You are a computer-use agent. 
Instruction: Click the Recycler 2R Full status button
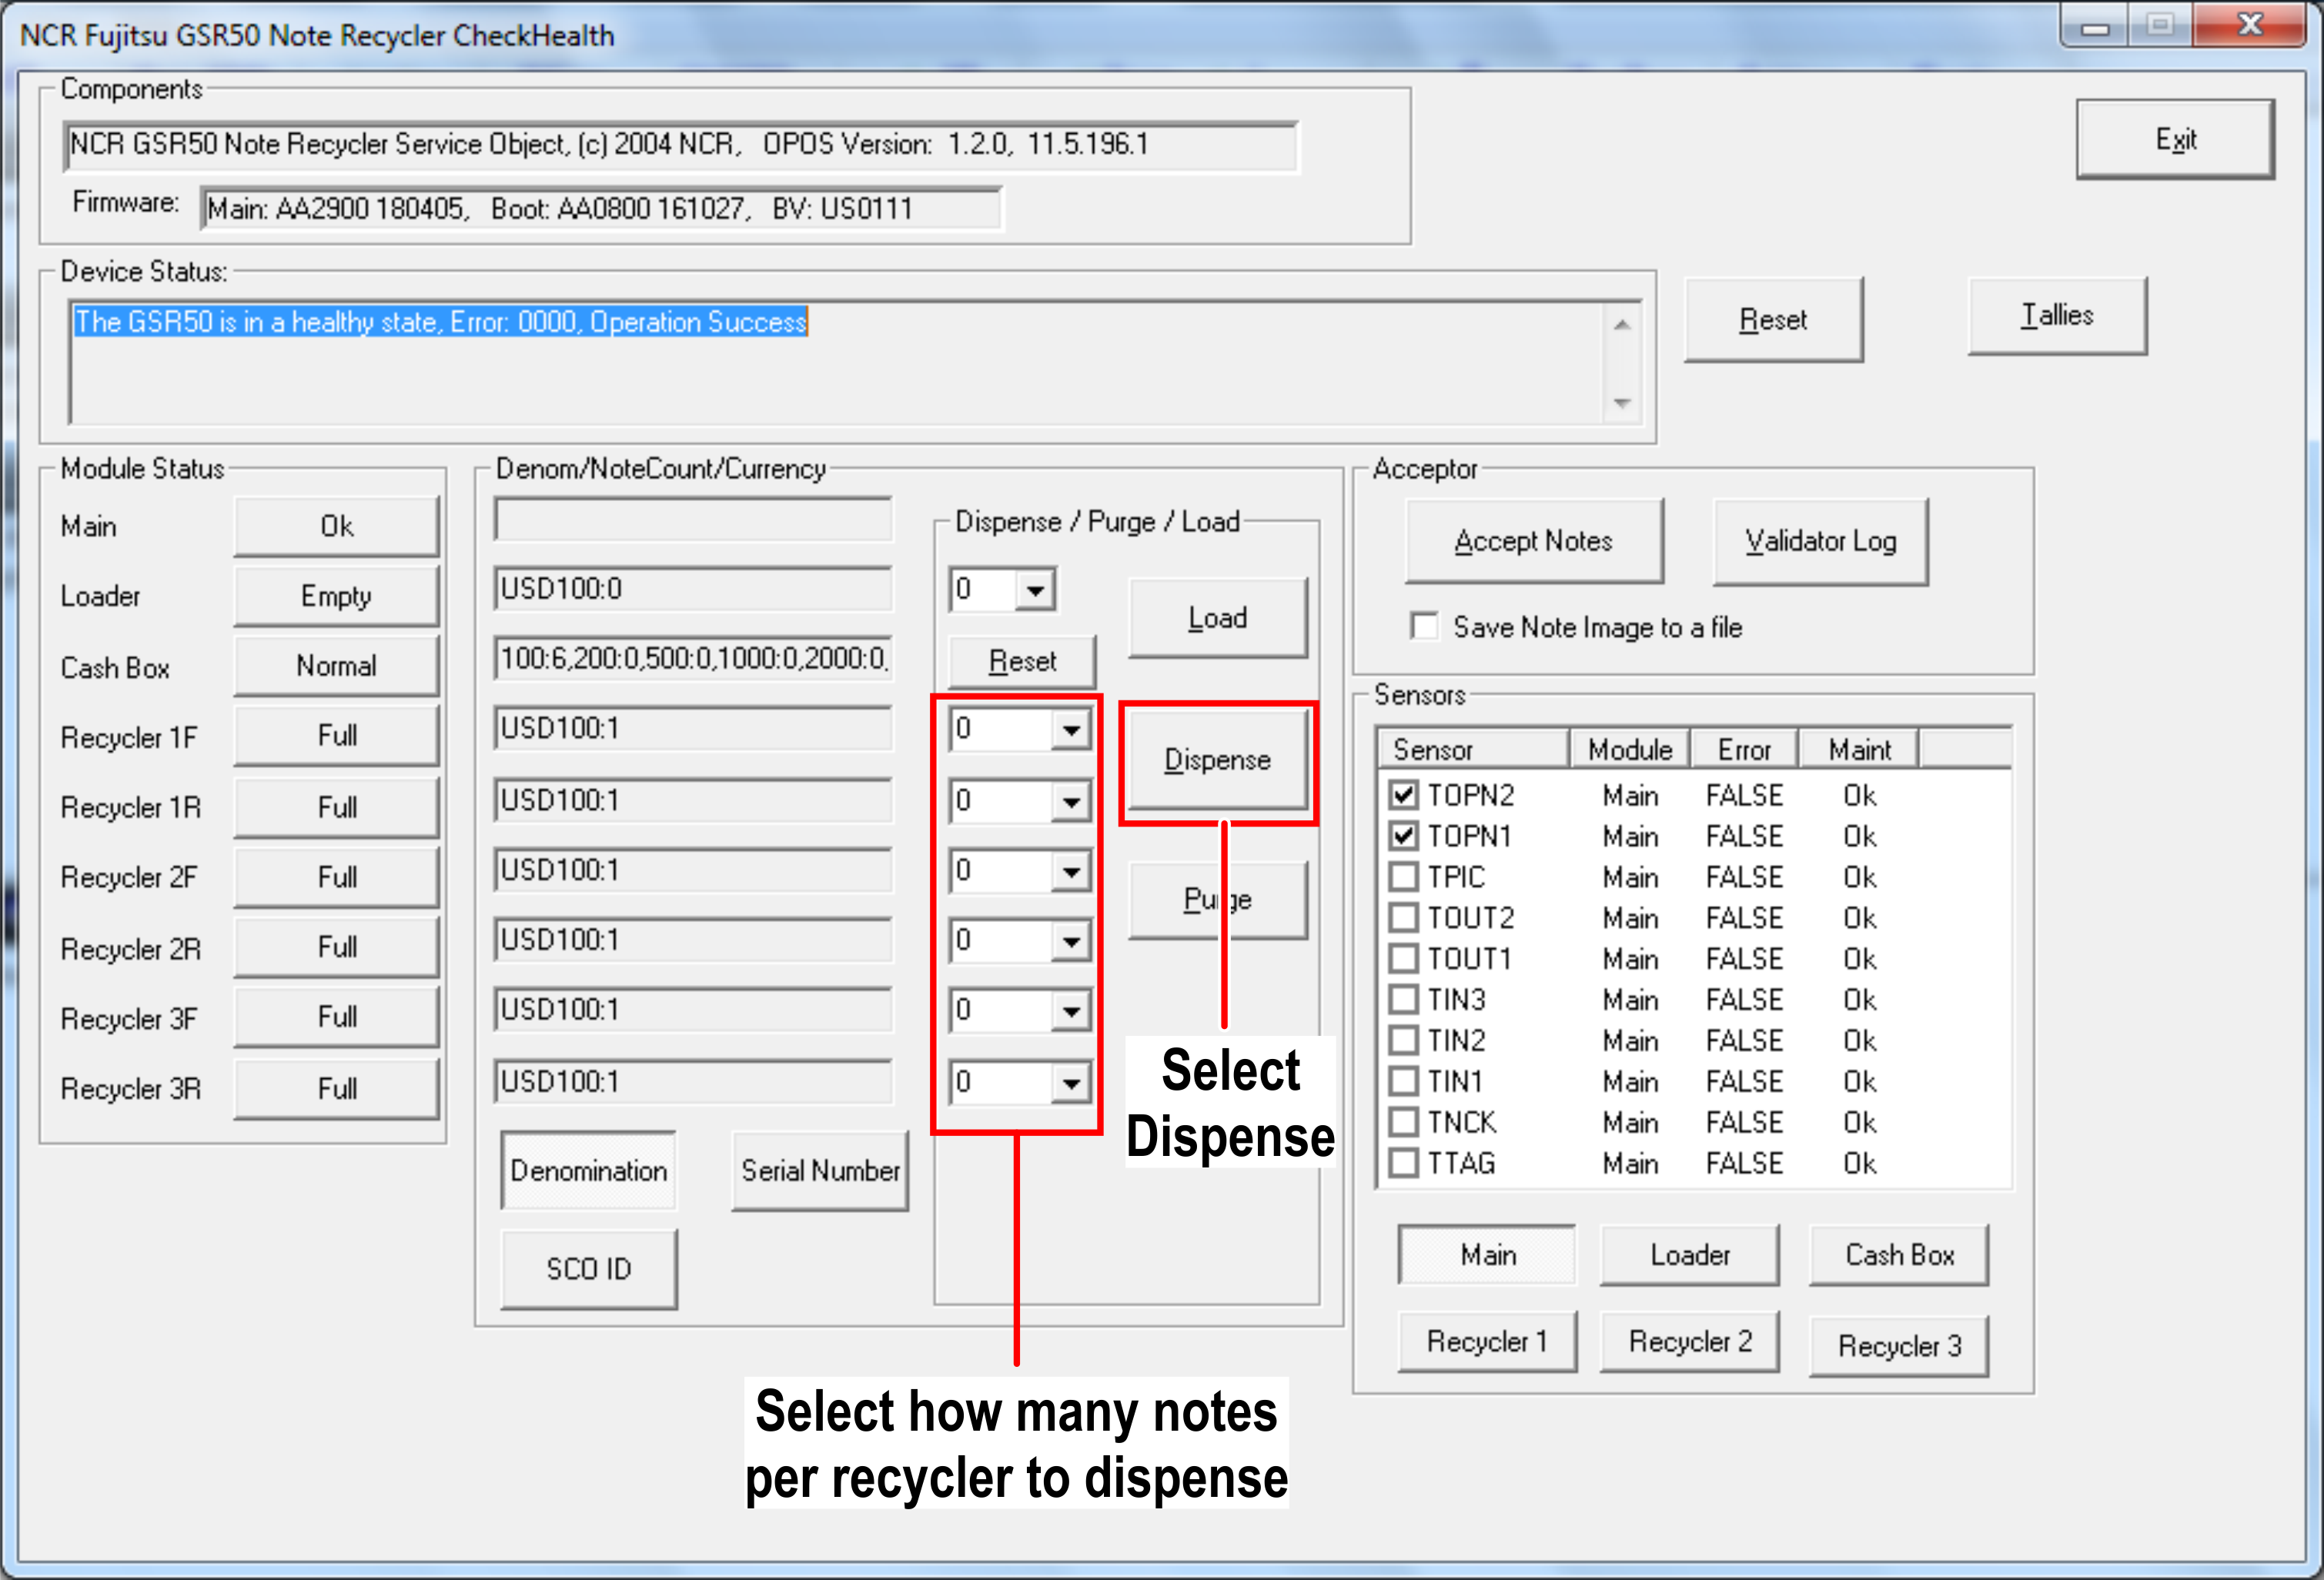(x=336, y=947)
